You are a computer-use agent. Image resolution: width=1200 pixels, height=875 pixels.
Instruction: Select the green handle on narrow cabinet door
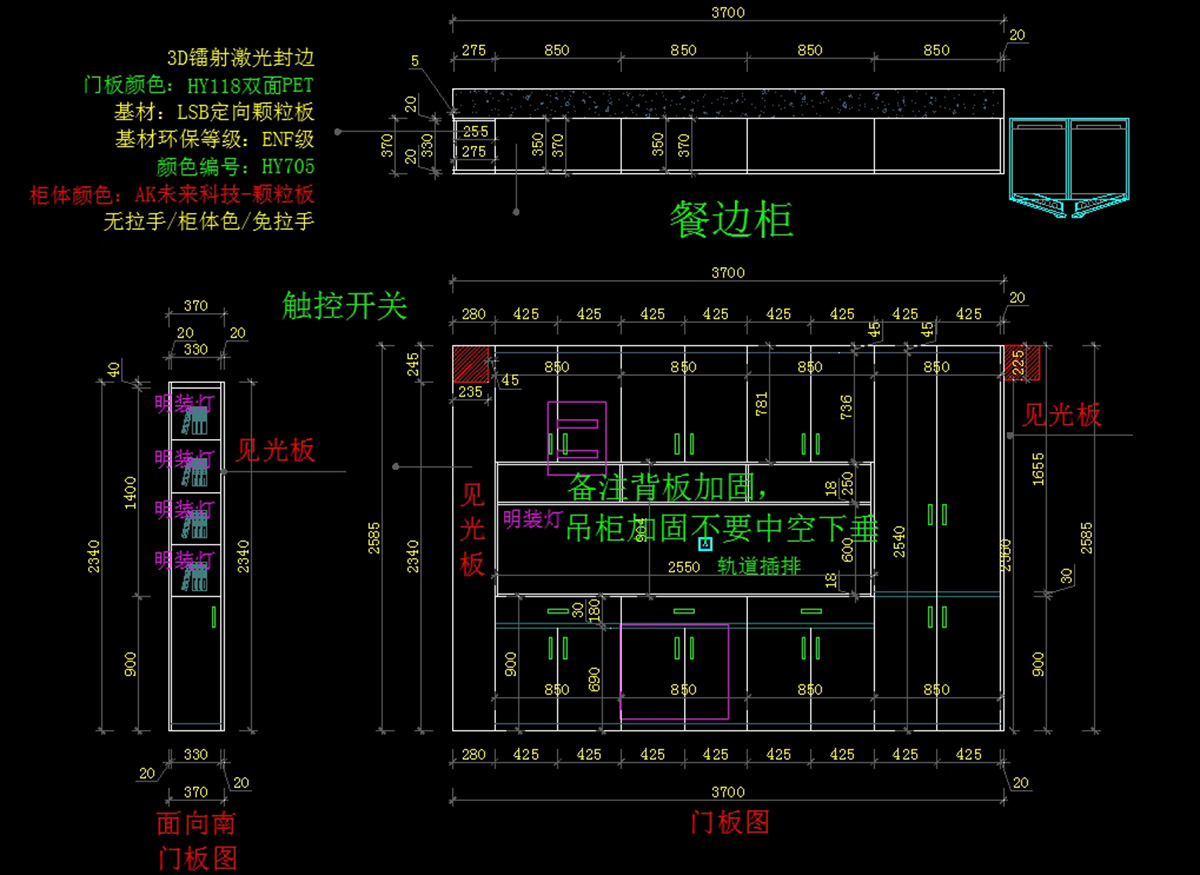pos(214,616)
